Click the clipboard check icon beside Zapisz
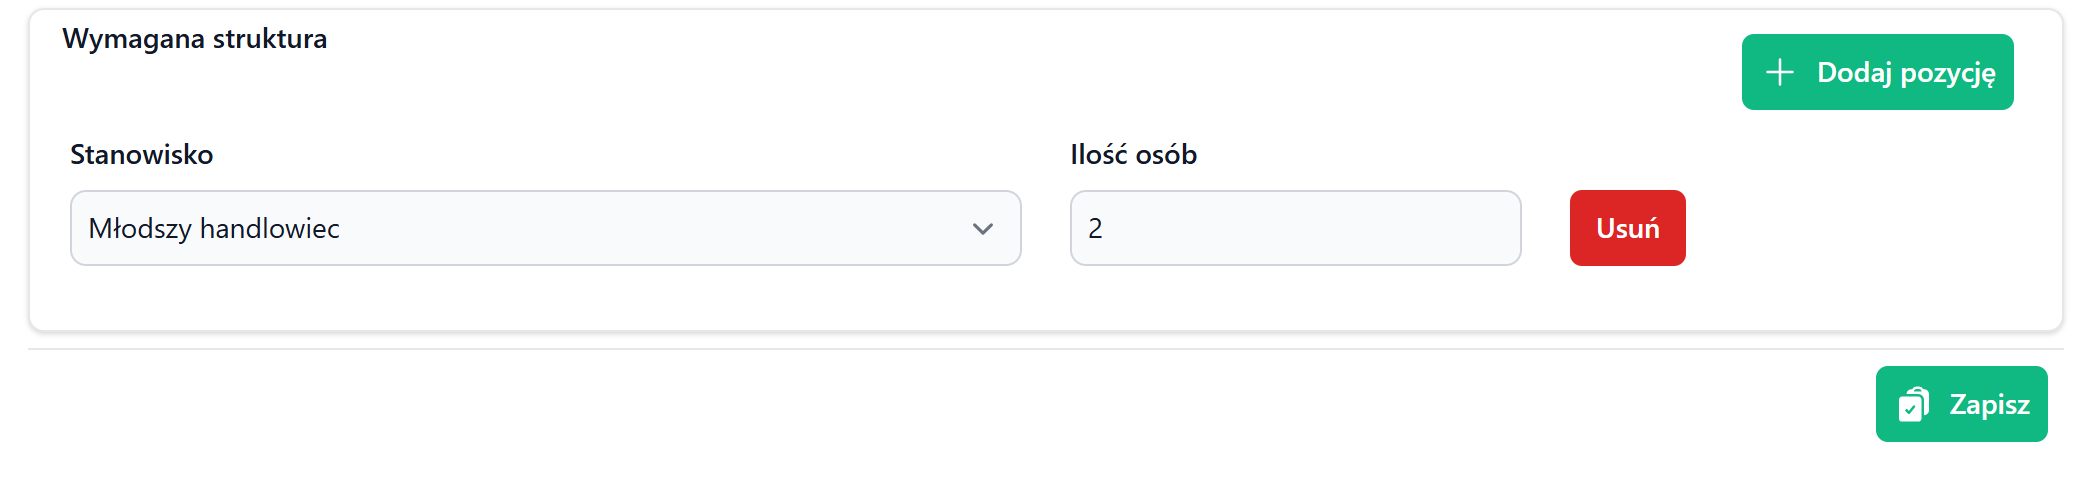This screenshot has width=2094, height=483. (x=1913, y=405)
